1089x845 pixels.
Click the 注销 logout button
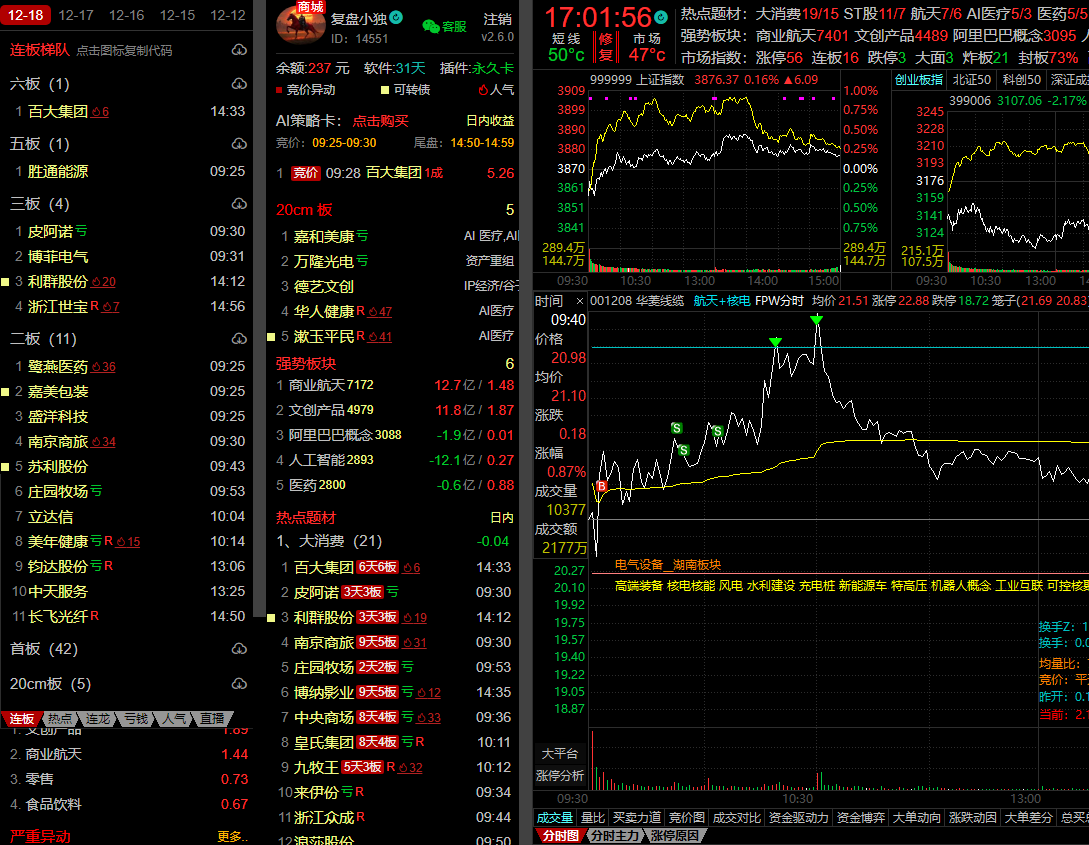(497, 19)
